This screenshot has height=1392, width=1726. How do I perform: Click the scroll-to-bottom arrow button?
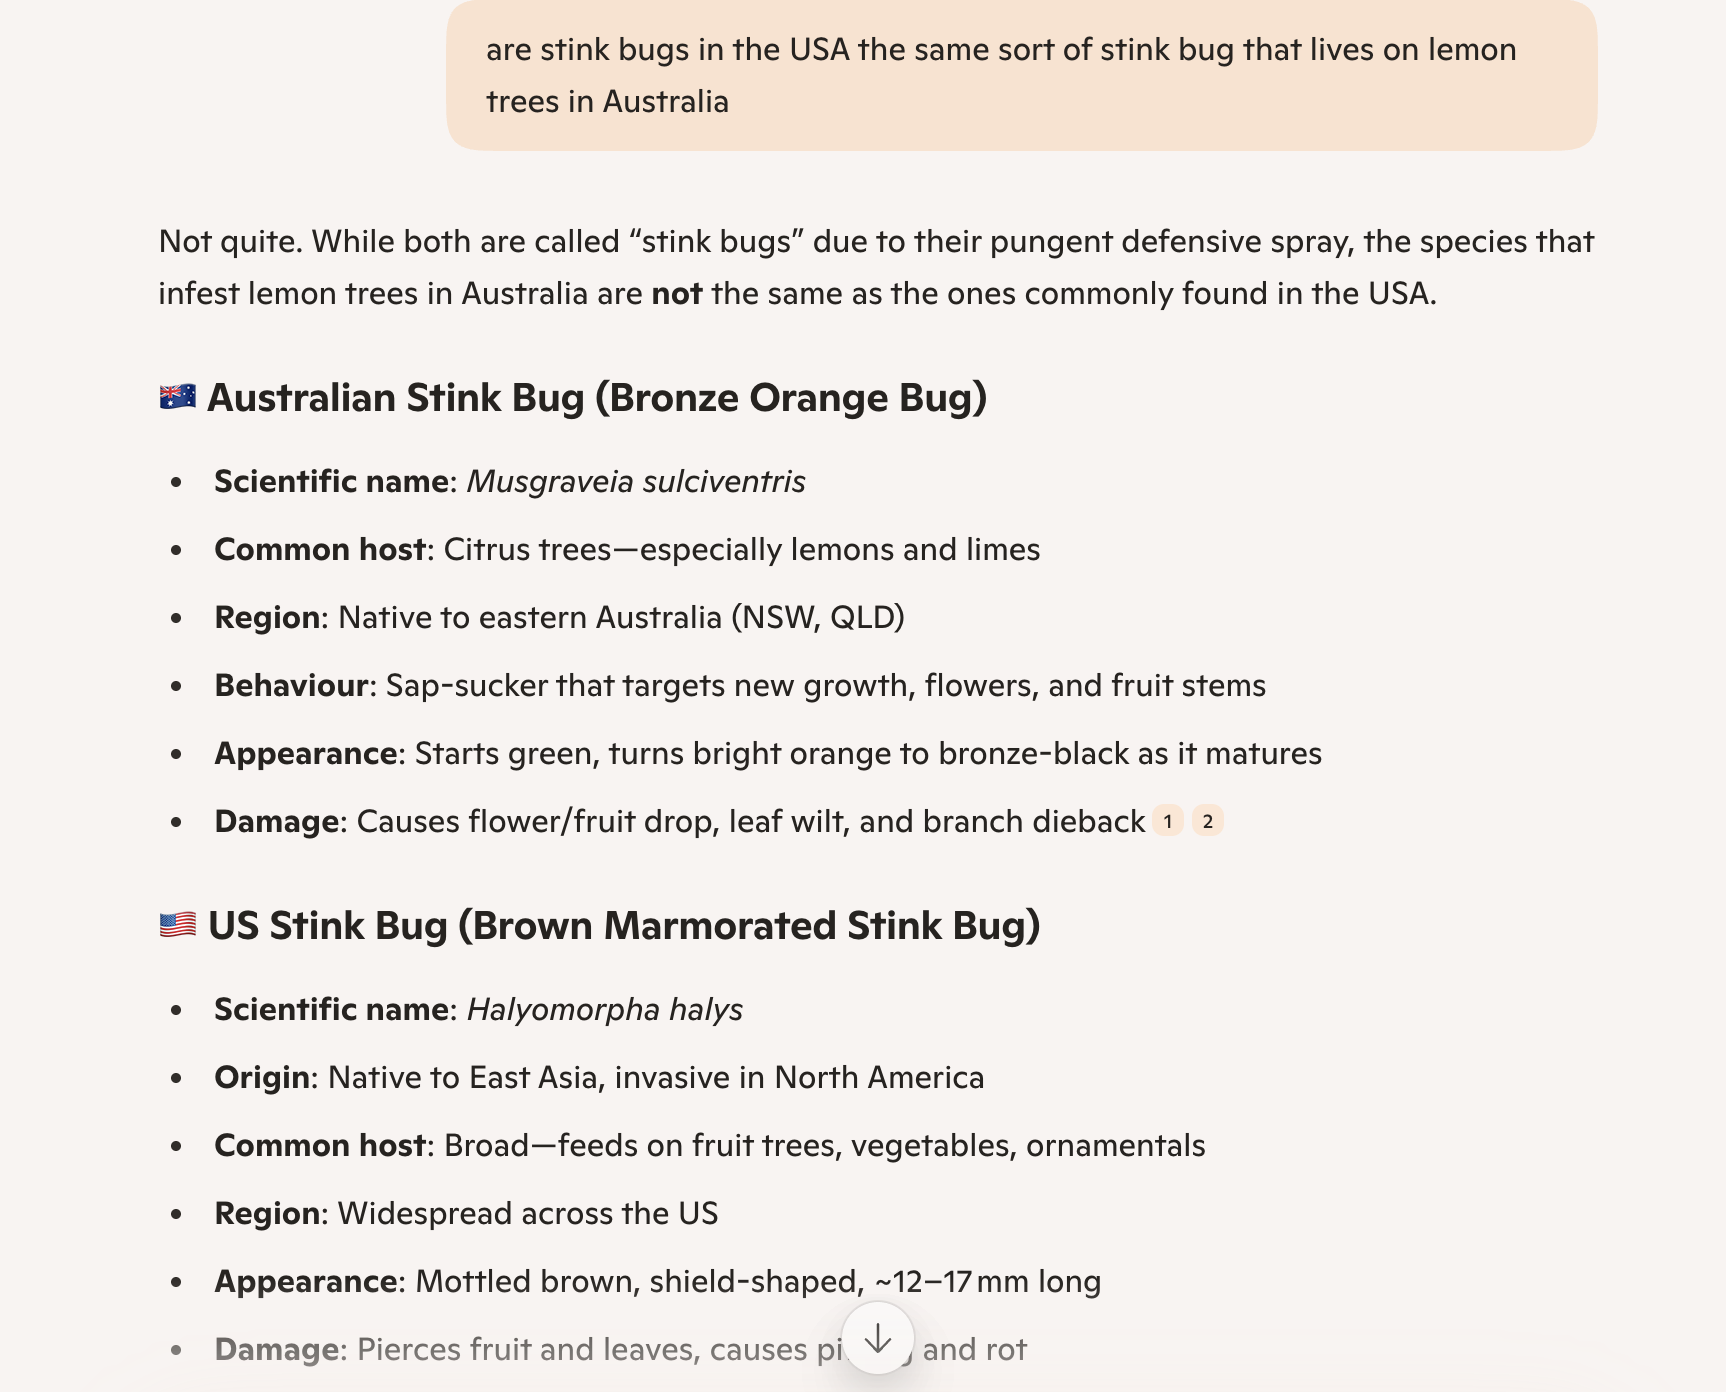coord(877,1338)
